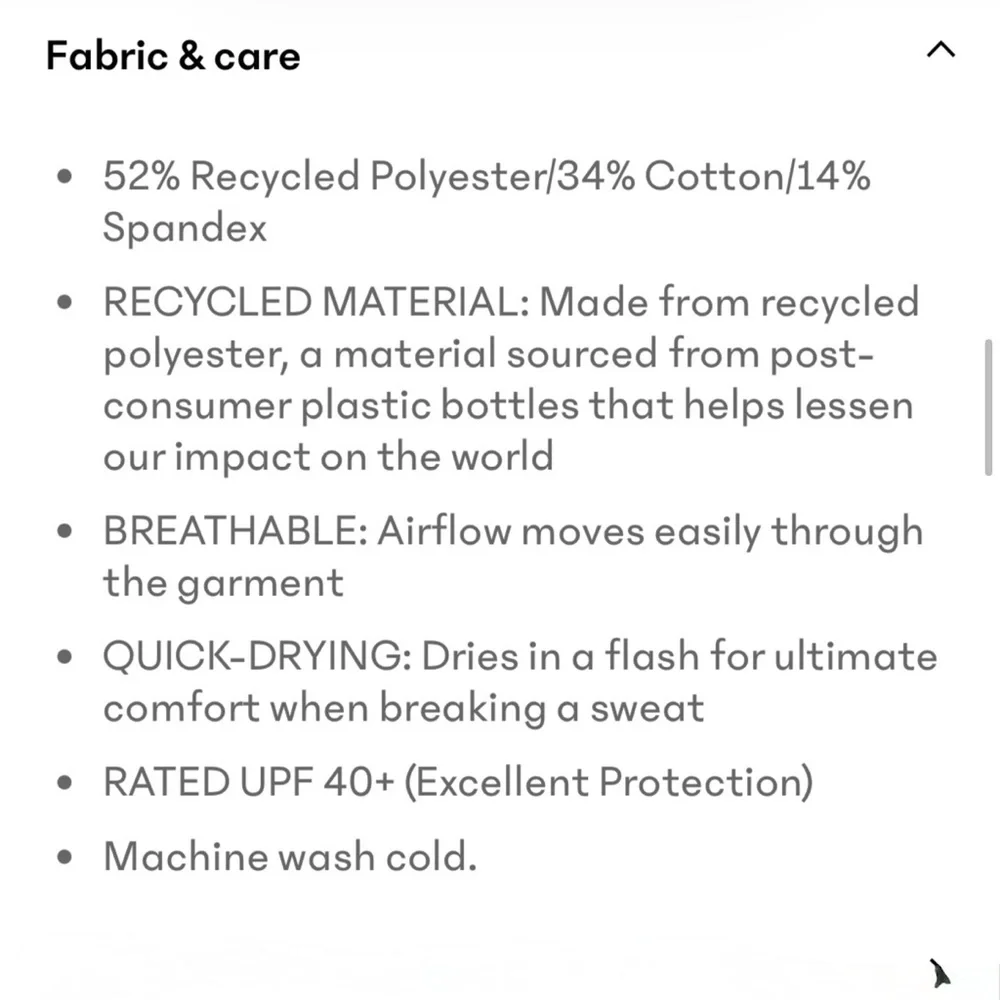Click the bullet dot beside RECYCLED MATERIAL

click(66, 303)
